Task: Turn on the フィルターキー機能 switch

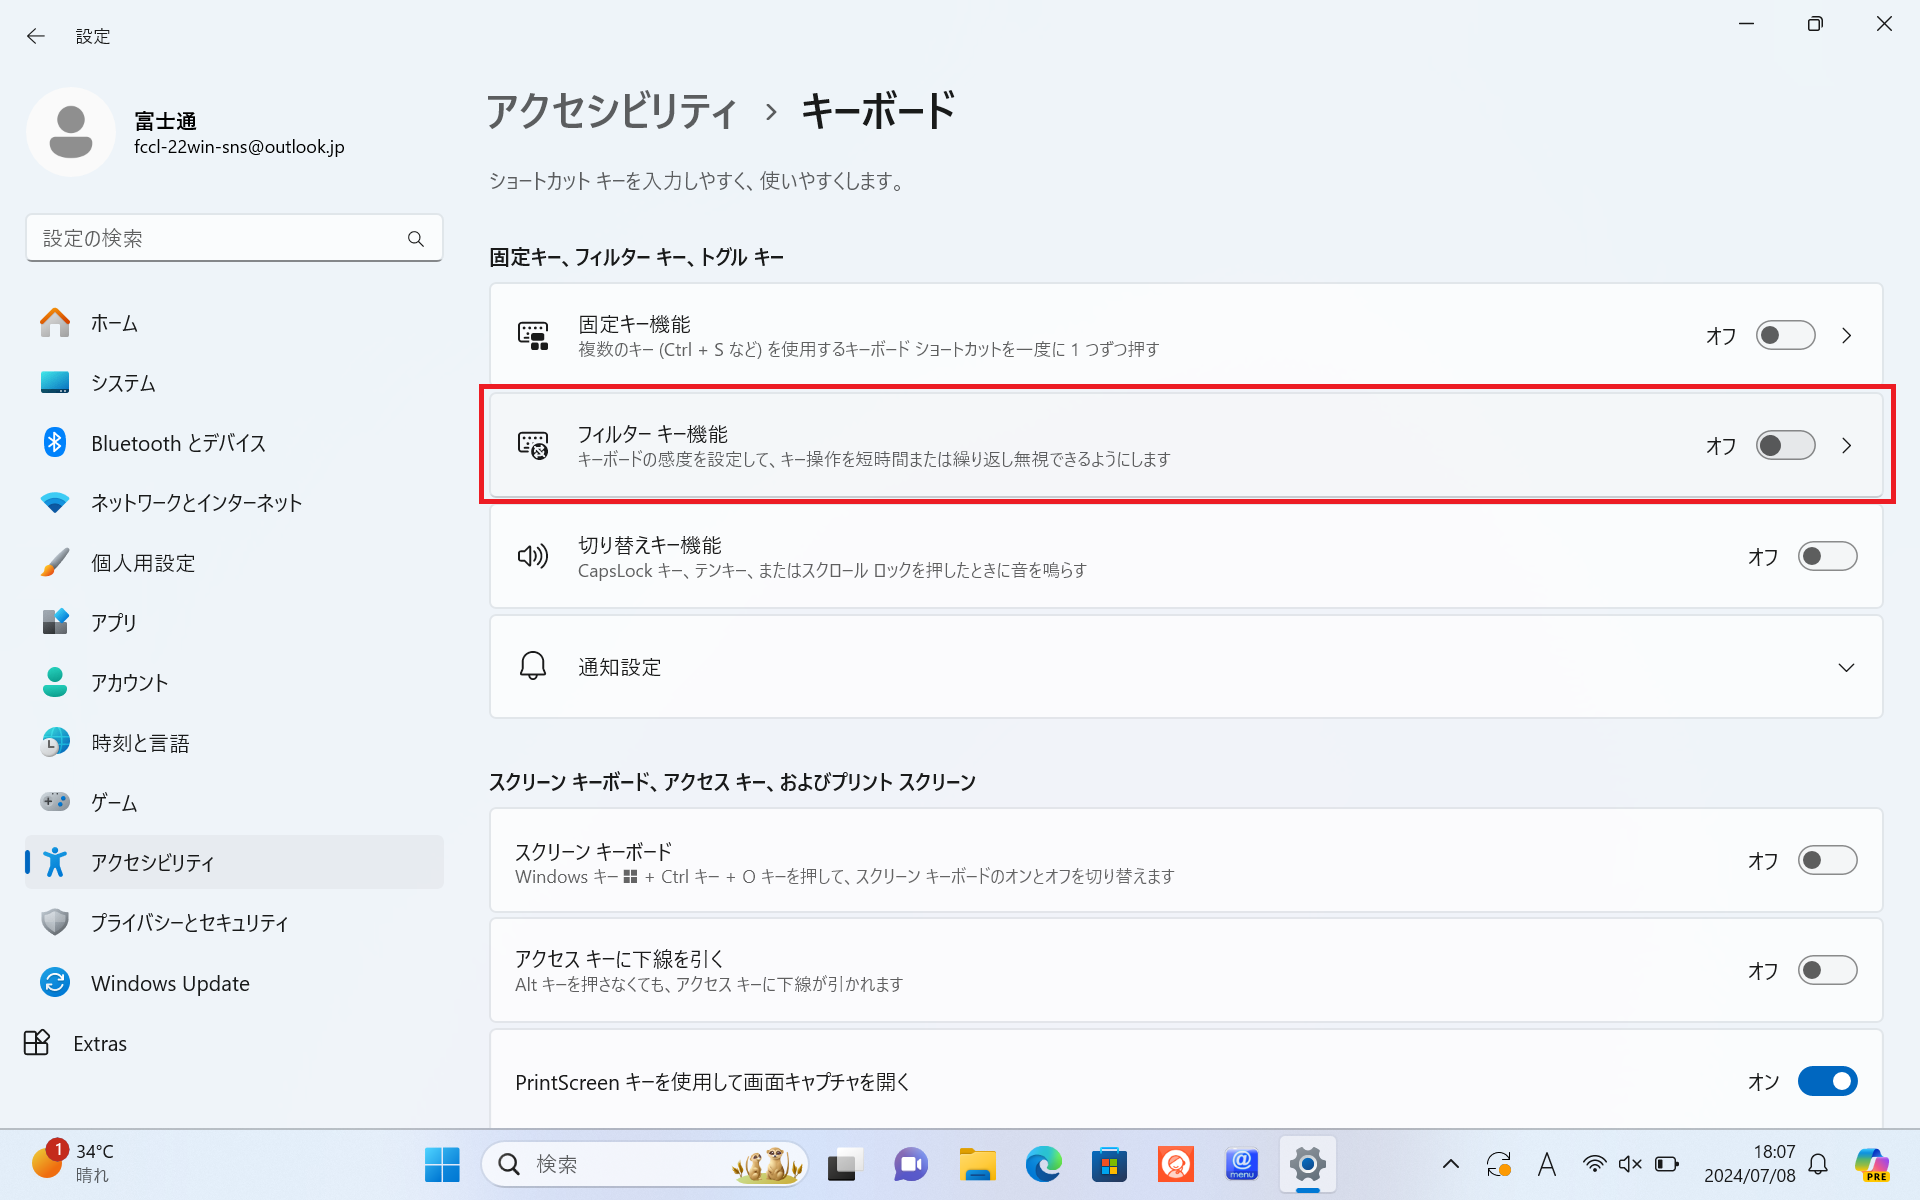Action: tap(1785, 446)
